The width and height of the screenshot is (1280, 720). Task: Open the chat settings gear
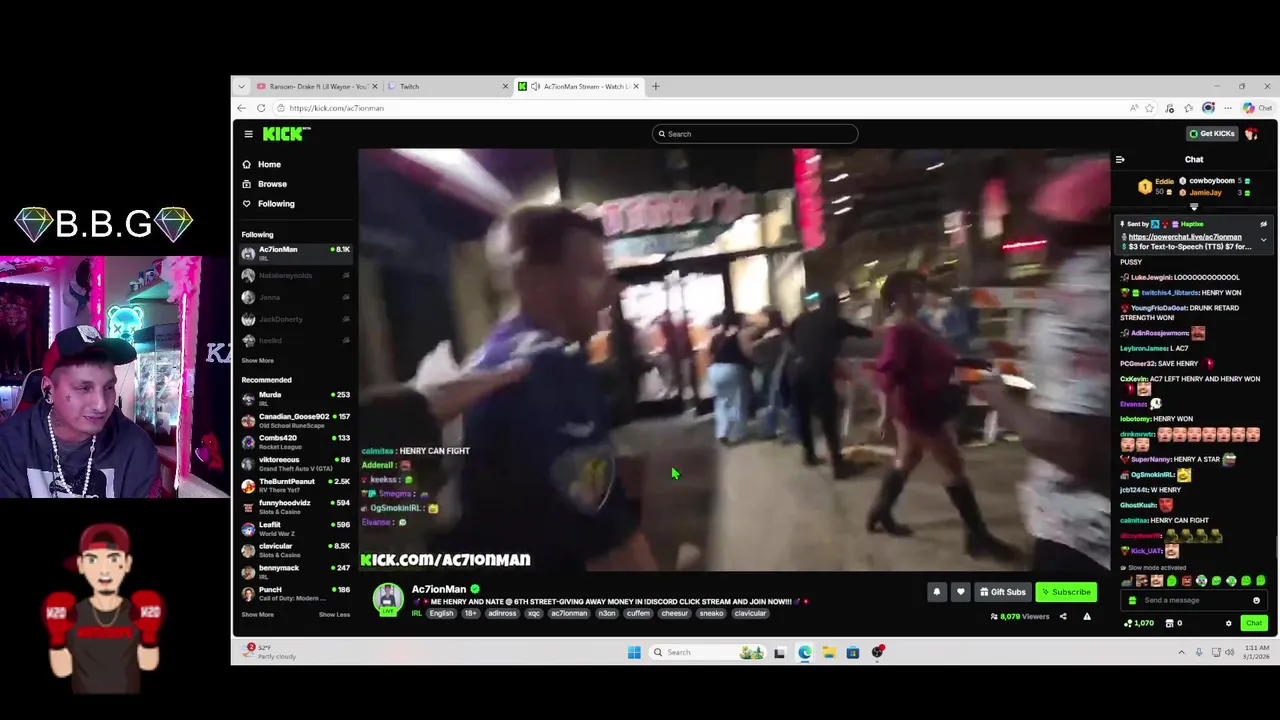pos(1229,623)
